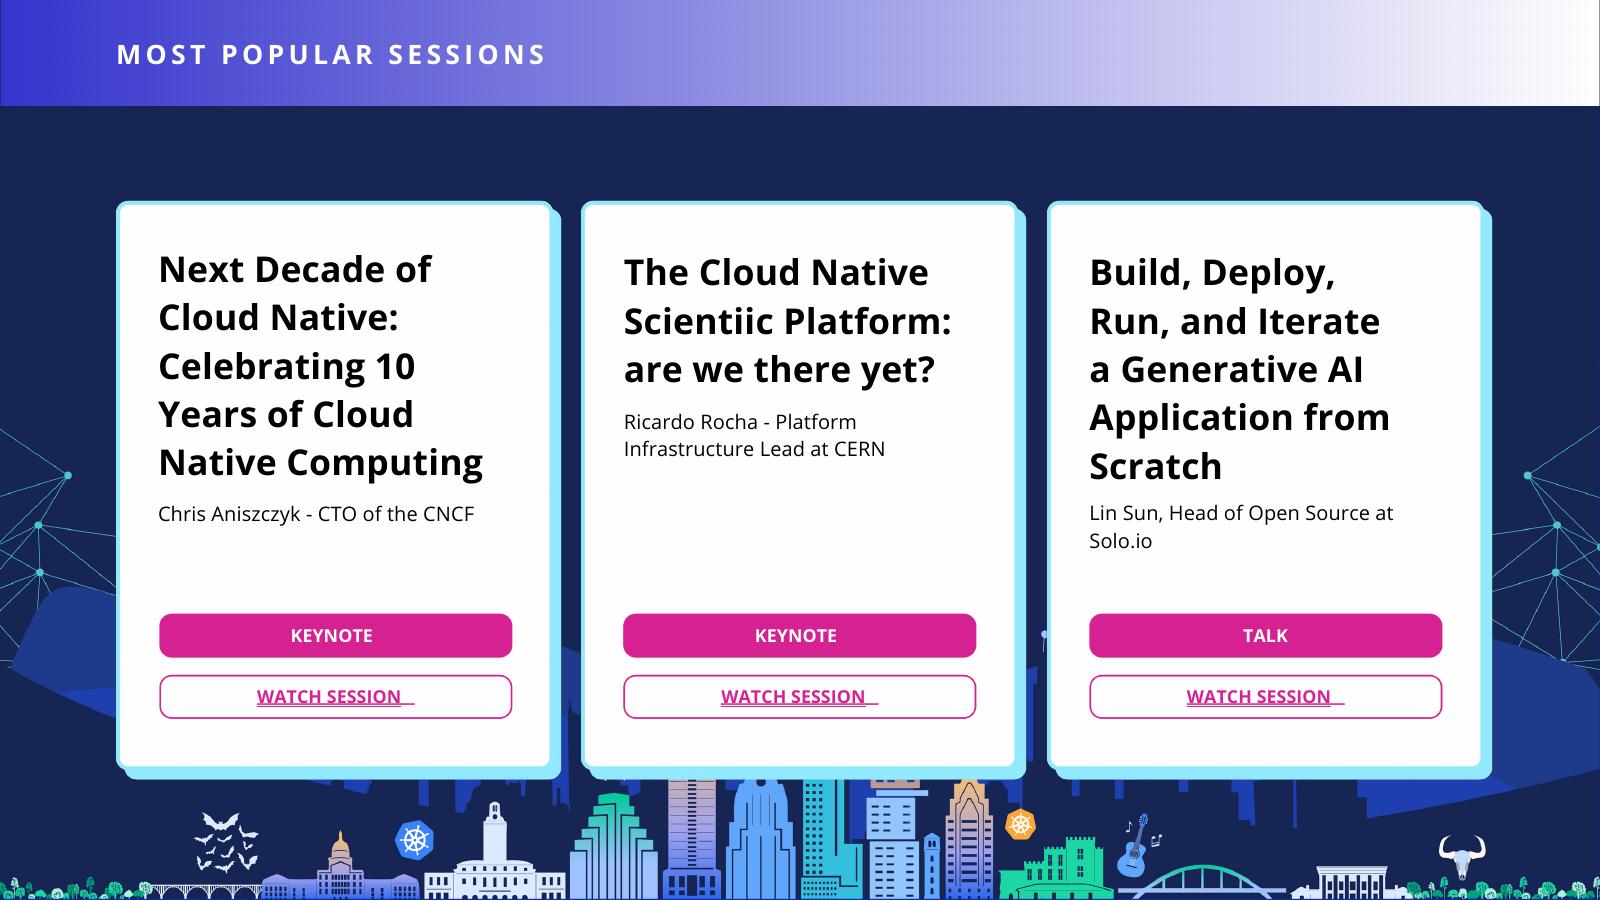Image resolution: width=1600 pixels, height=900 pixels.
Task: Open WATCH SESSION for Generative AI talk
Action: [x=1265, y=697]
